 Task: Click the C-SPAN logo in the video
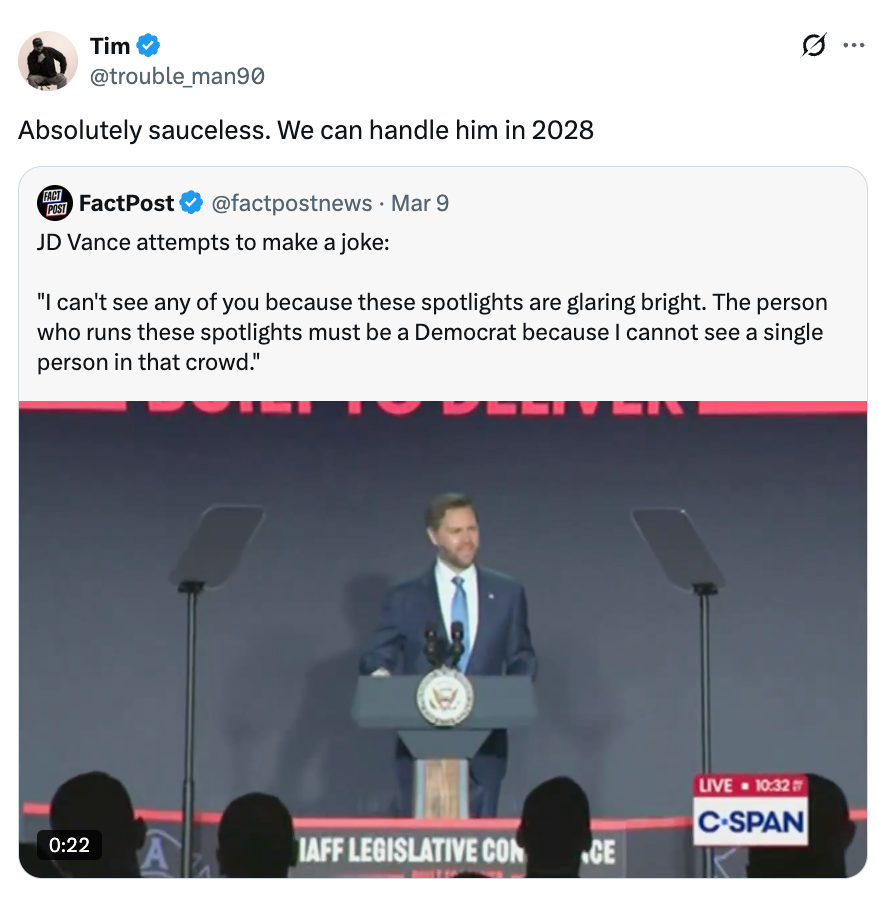coord(750,822)
